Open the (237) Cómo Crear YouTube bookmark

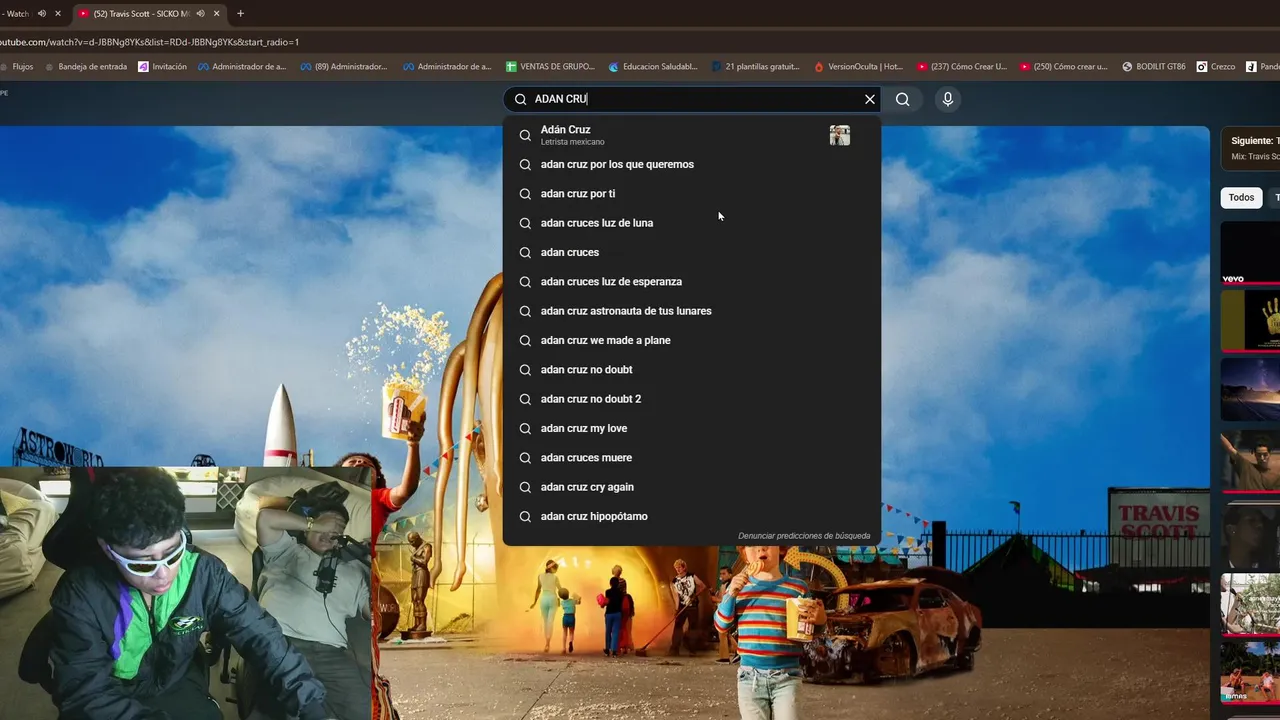962,67
